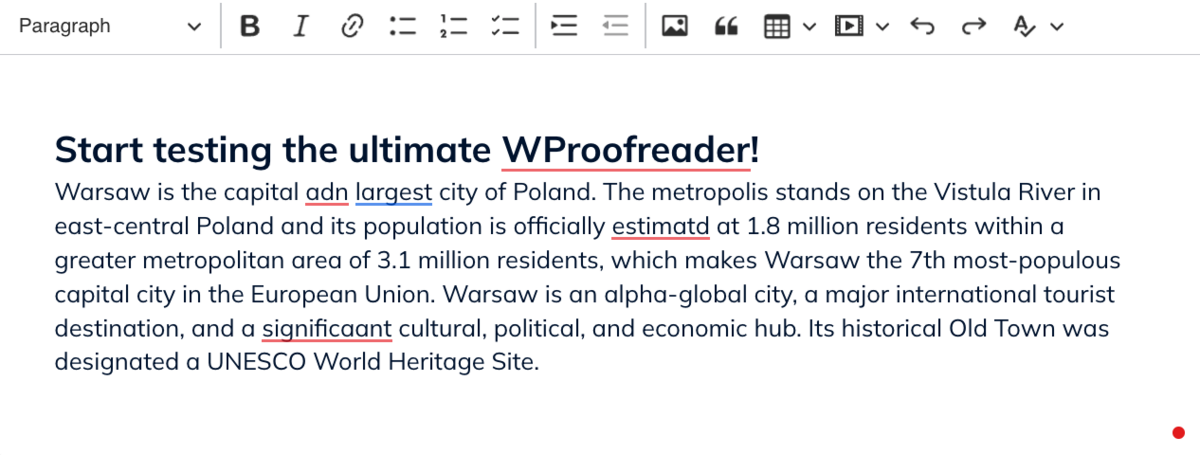The height and width of the screenshot is (455, 1200).
Task: Toggle bold formatting
Action: click(x=250, y=27)
